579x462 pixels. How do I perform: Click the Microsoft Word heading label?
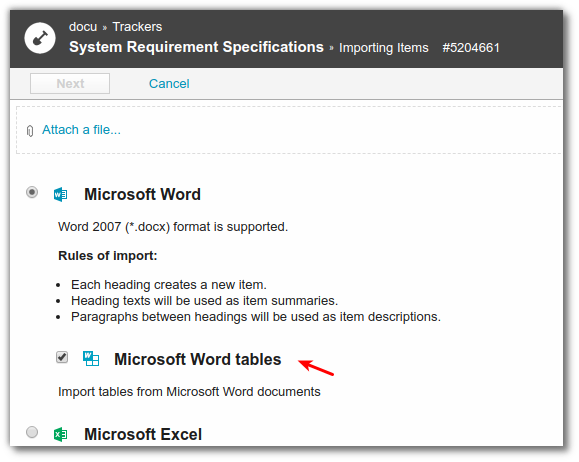pos(143,194)
